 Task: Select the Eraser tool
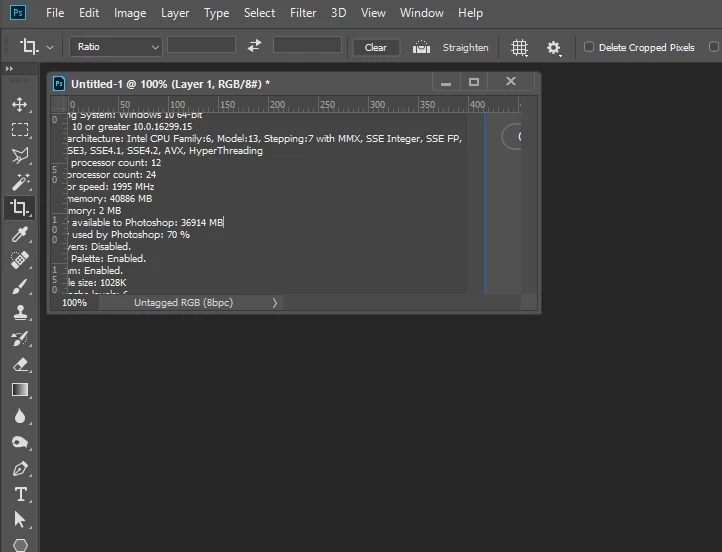click(x=20, y=364)
